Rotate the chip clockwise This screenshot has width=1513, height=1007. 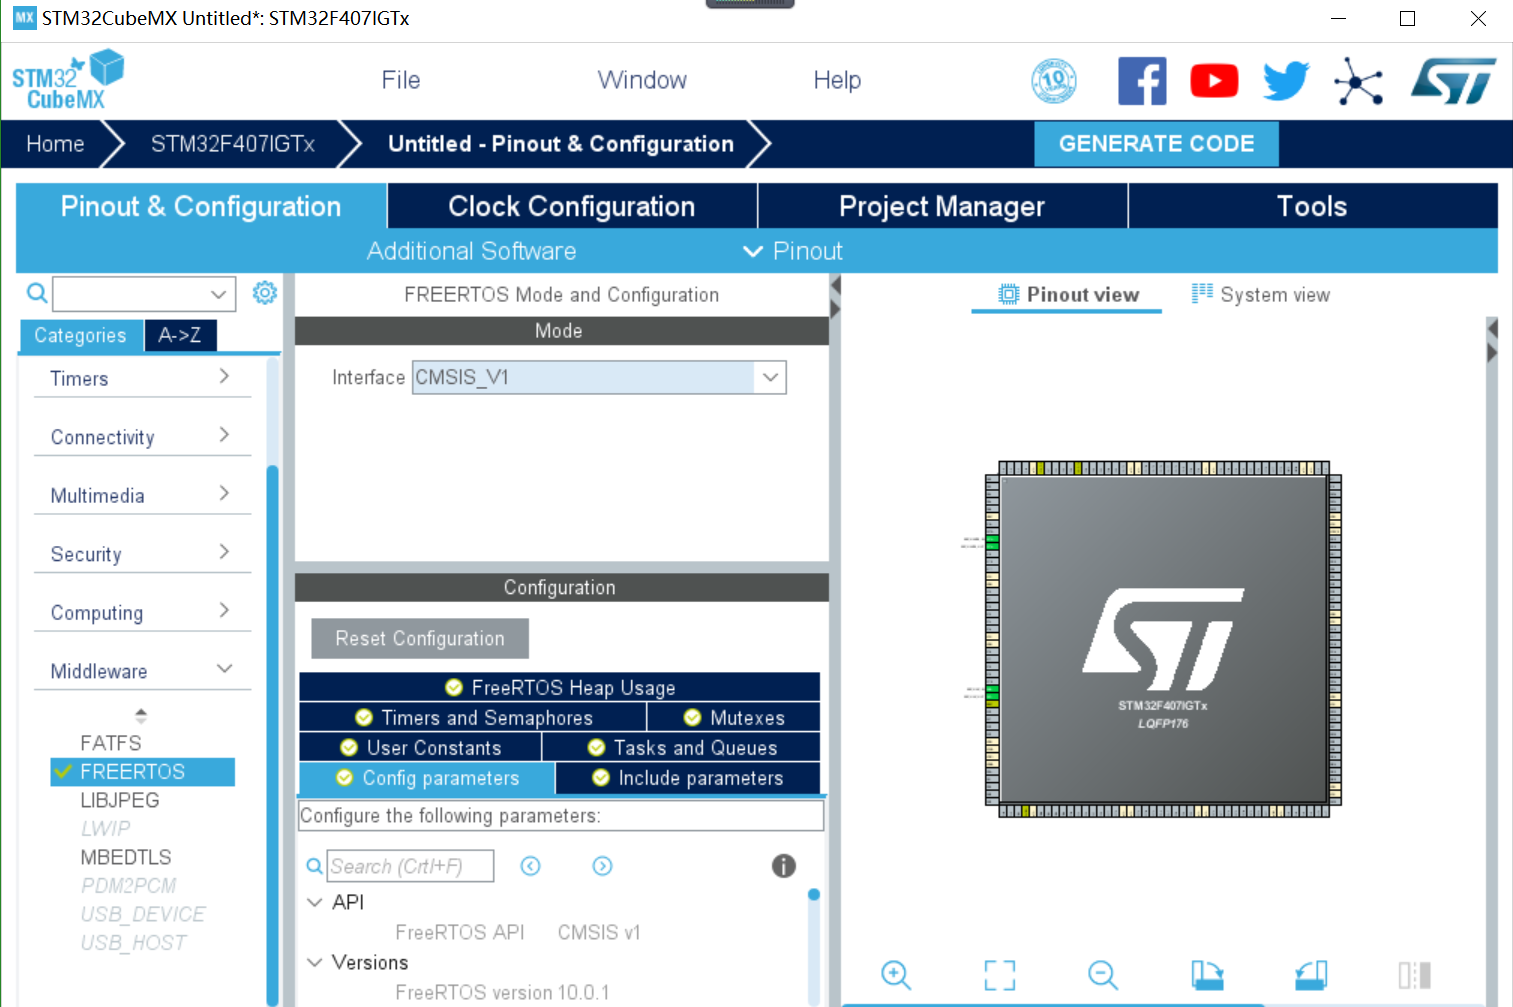point(1207,975)
